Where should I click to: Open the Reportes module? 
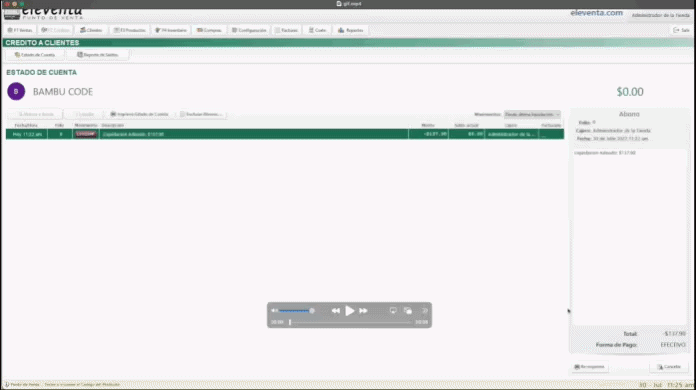350,30
